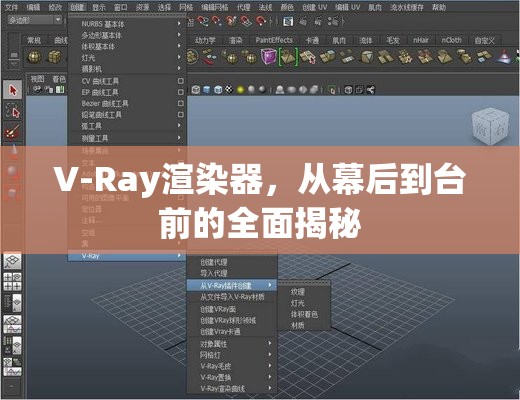Open 铅笔曲线工具 option box
The height and width of the screenshot is (400, 520).
coord(180,114)
